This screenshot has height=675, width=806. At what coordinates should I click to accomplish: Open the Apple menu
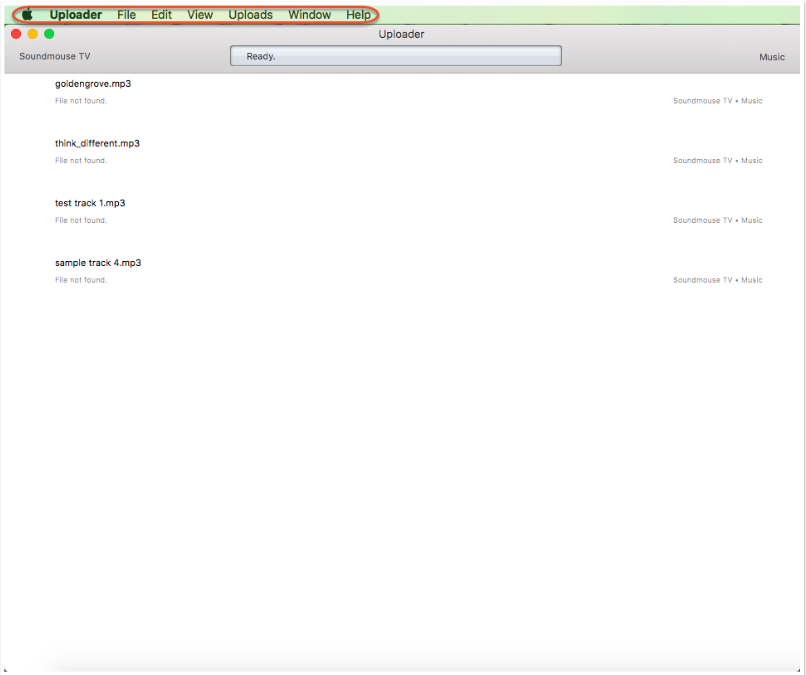coord(27,15)
